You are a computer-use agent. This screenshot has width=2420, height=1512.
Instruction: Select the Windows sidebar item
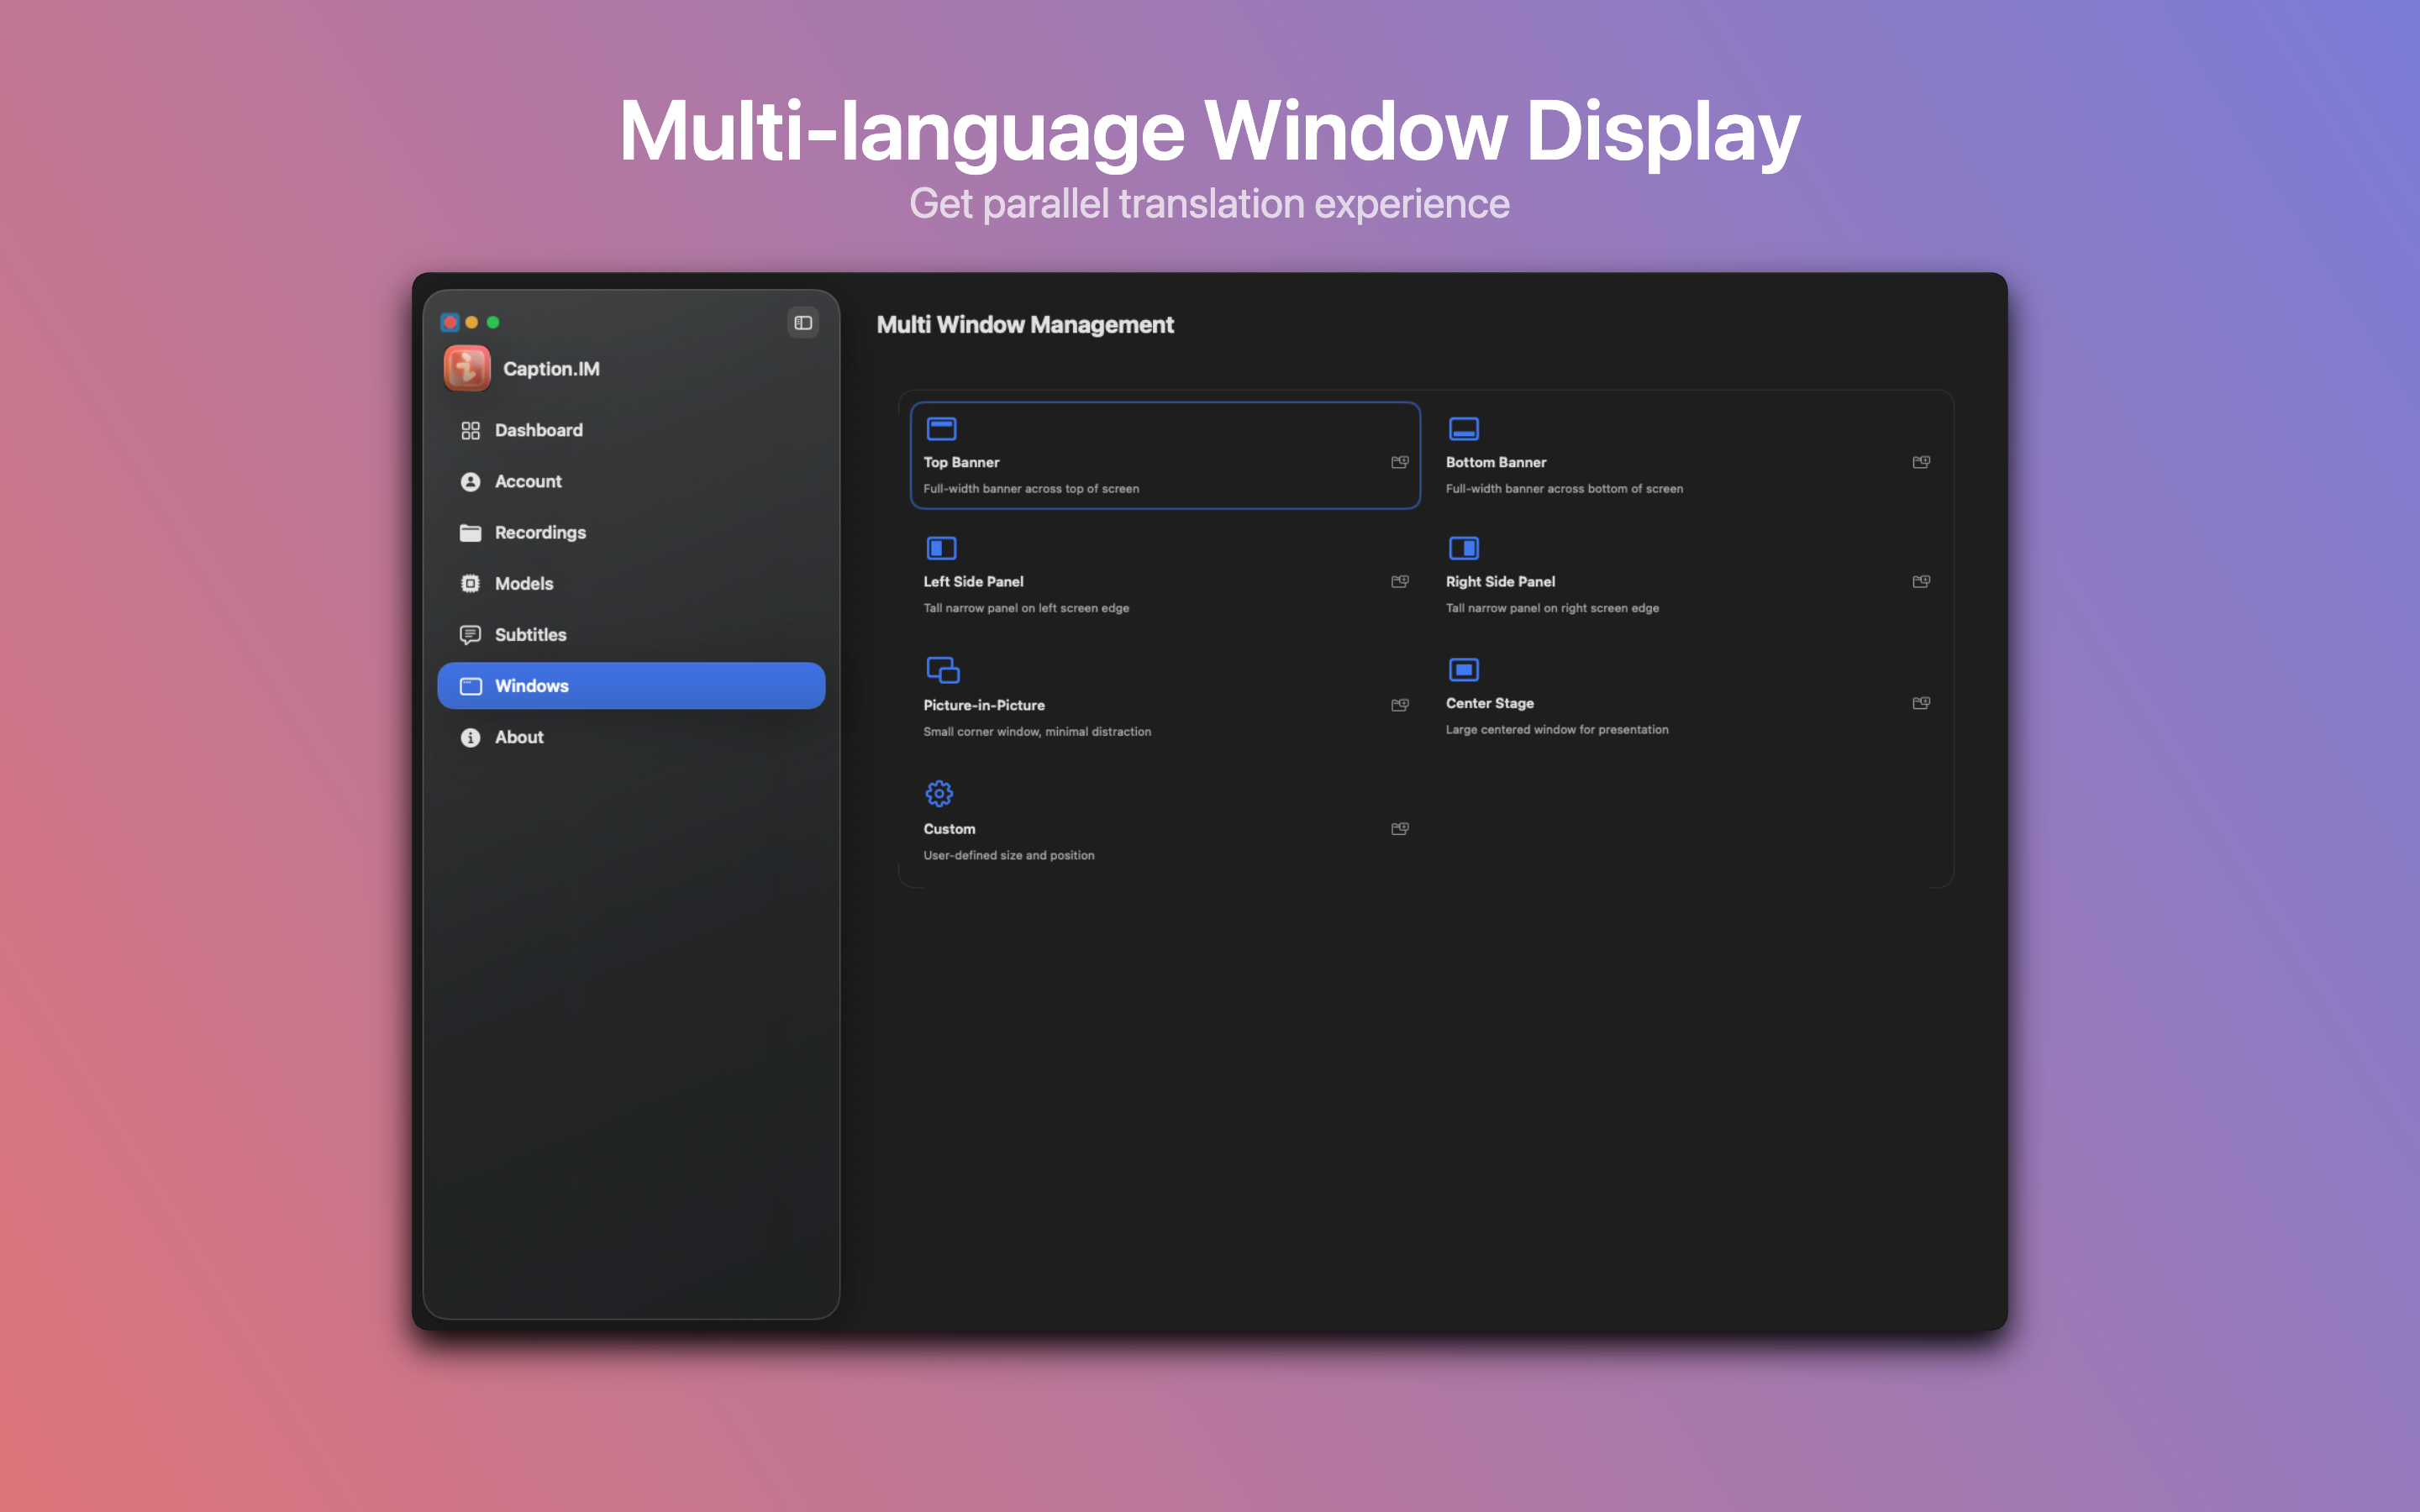(x=631, y=686)
